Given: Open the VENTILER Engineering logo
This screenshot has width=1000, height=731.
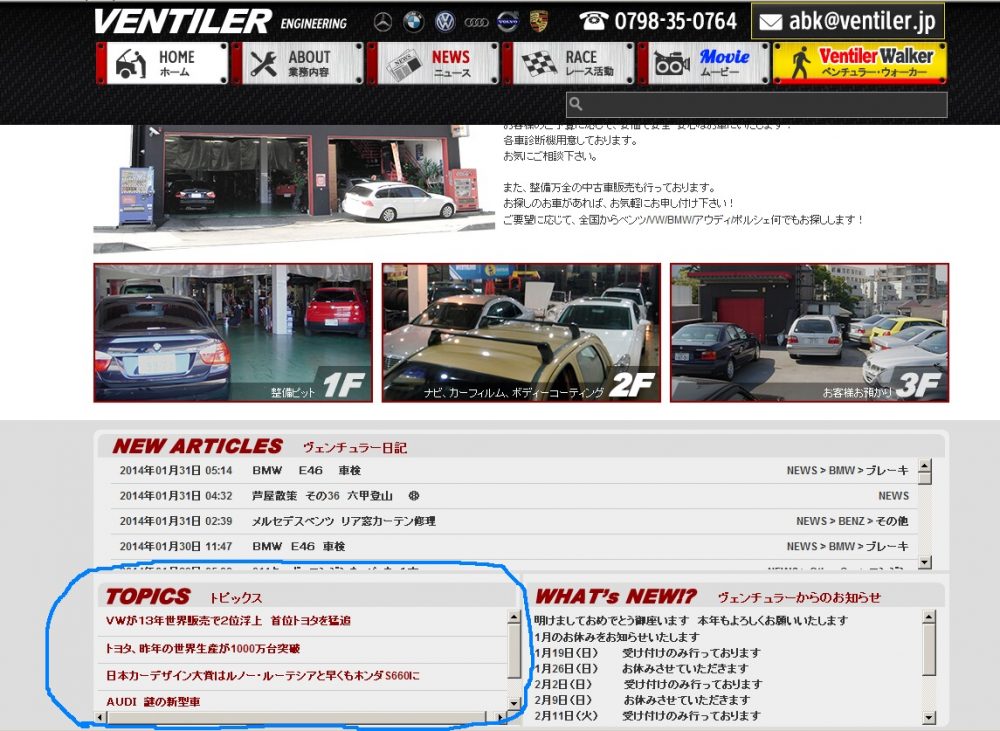Looking at the screenshot, I should (x=220, y=22).
